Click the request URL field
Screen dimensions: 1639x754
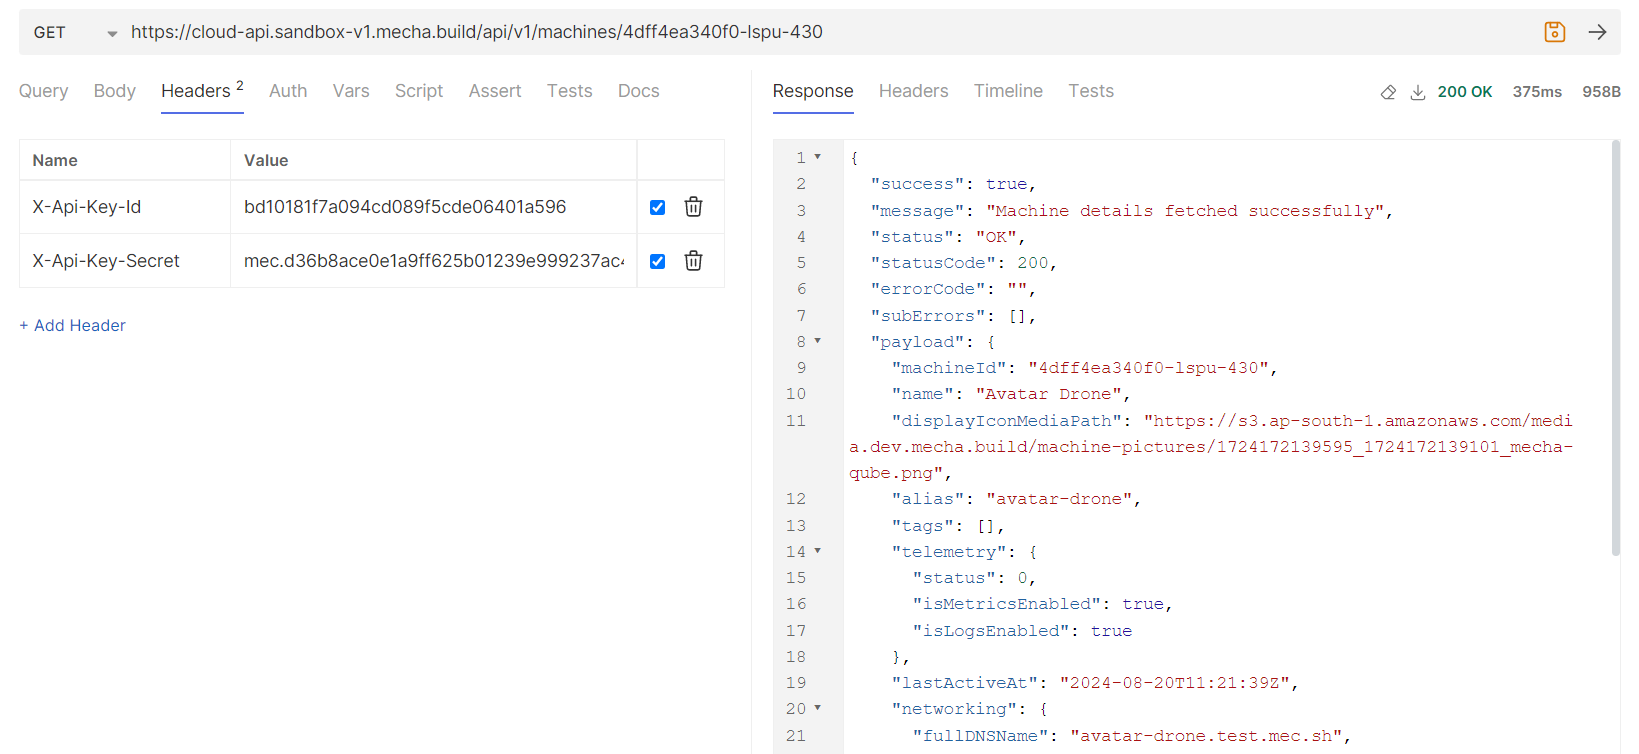tap(830, 32)
